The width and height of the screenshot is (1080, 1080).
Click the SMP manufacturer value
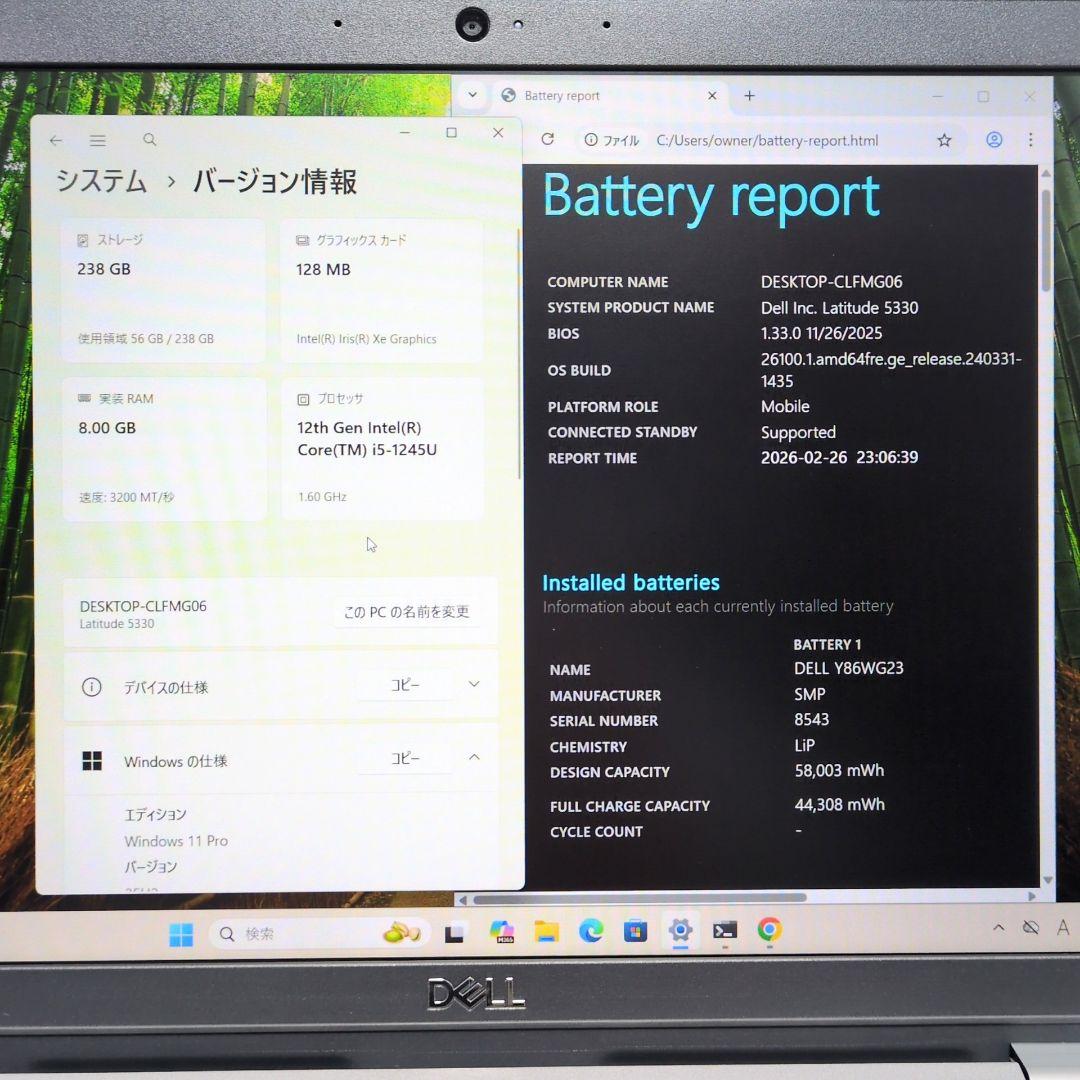809,694
